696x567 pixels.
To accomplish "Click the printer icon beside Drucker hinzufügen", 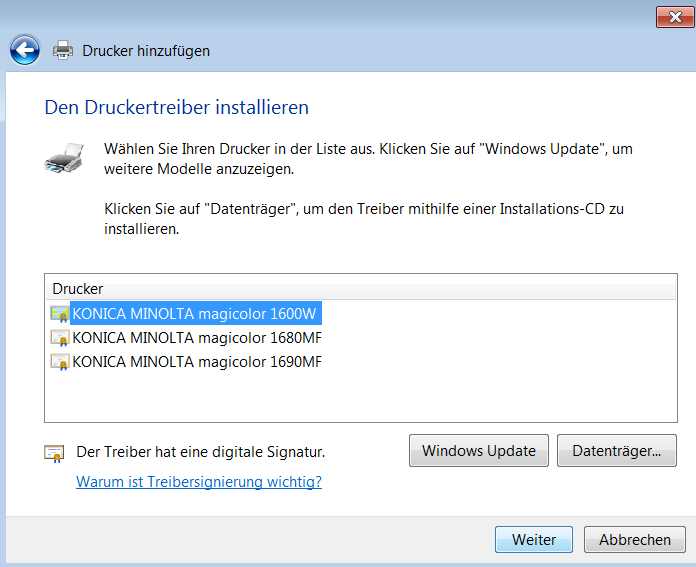I will (x=63, y=50).
